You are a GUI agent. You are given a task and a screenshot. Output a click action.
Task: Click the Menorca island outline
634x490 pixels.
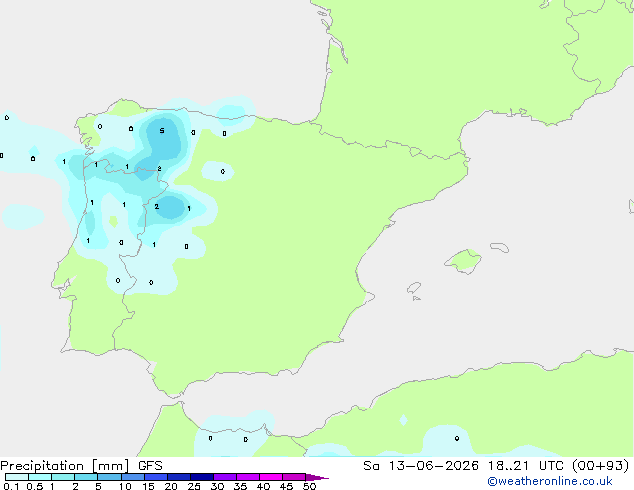point(500,247)
